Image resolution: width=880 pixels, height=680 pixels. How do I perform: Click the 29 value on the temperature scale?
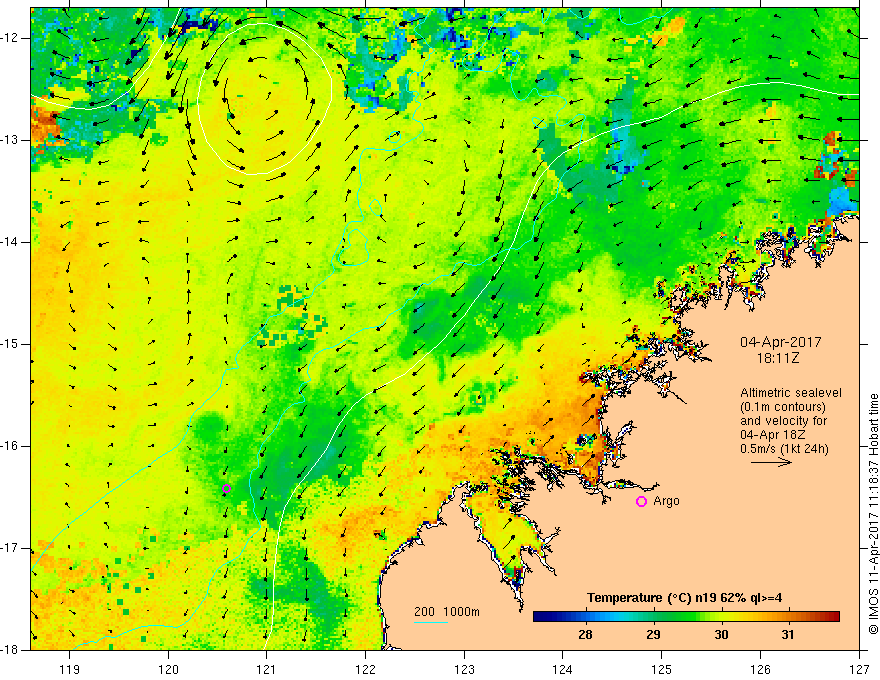[653, 635]
